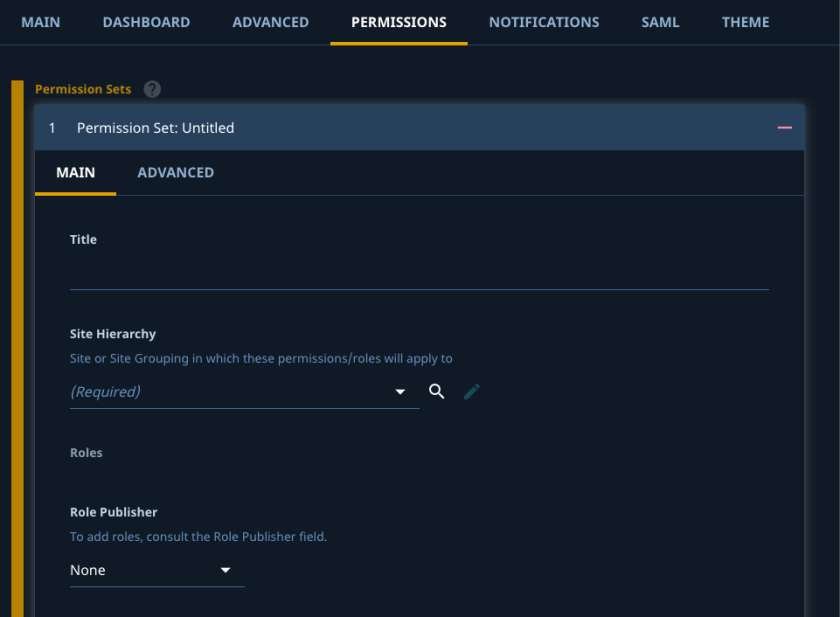Switch to the top-level MAIN tab
This screenshot has width=840, height=617.
(41, 22)
